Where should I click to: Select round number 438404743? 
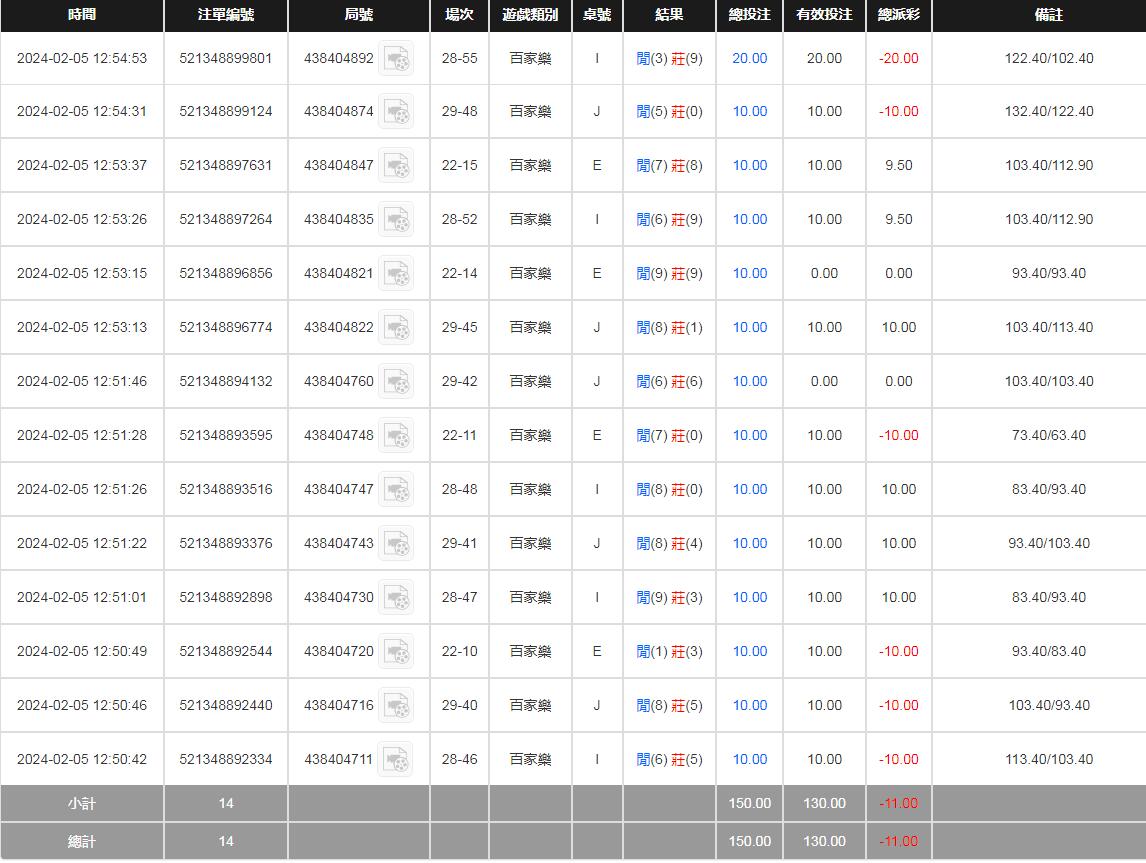pos(338,544)
